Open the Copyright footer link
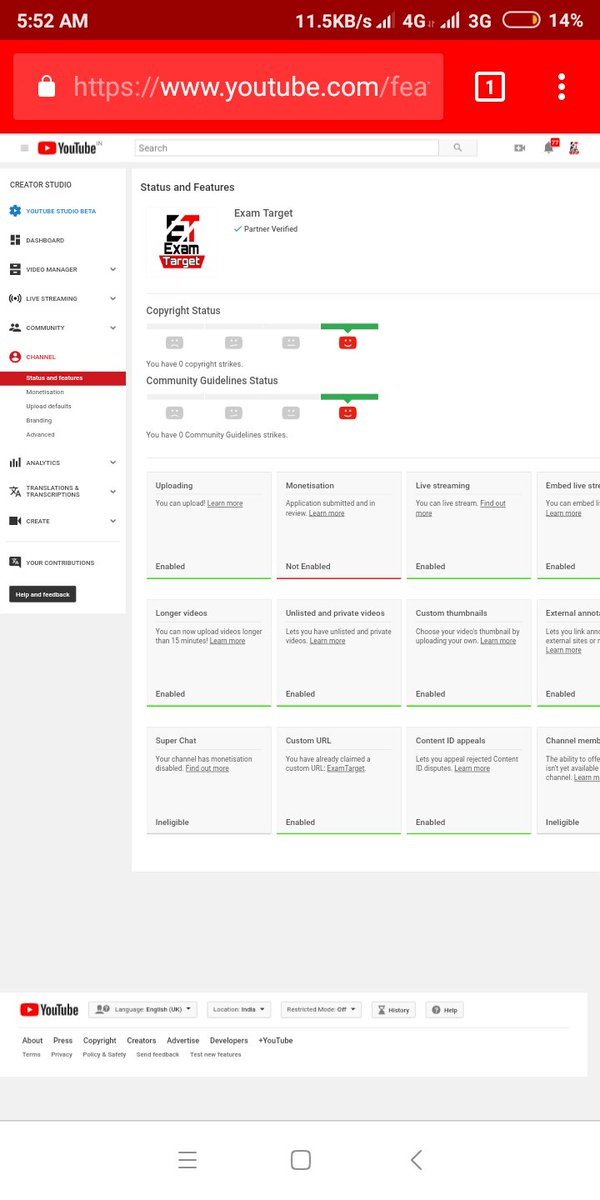Screen dimensions: 600x1200 (100, 1040)
